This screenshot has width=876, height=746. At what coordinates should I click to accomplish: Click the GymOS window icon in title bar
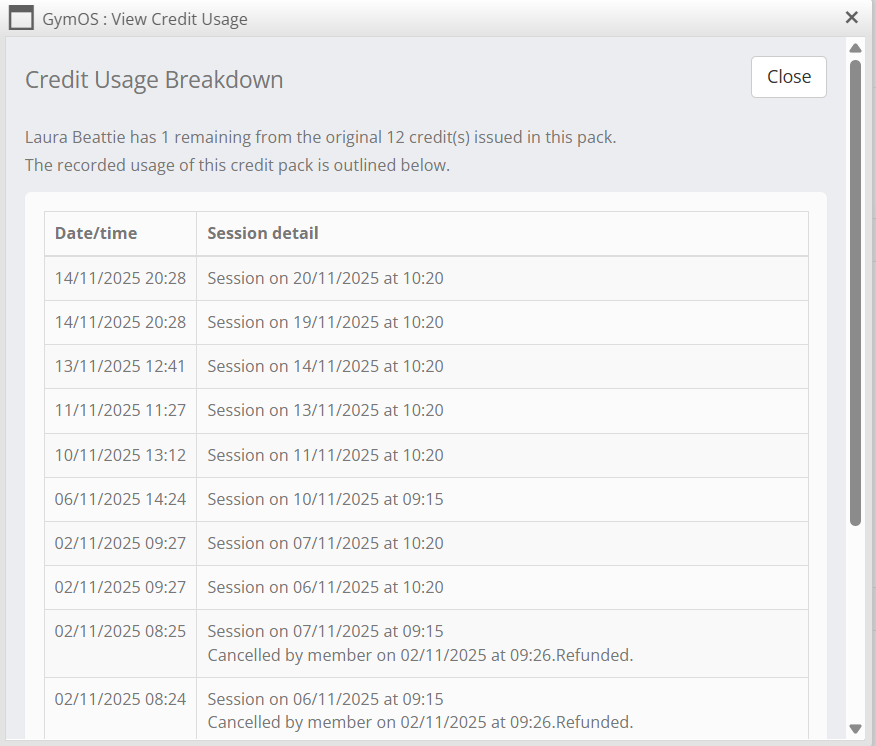(x=21, y=18)
